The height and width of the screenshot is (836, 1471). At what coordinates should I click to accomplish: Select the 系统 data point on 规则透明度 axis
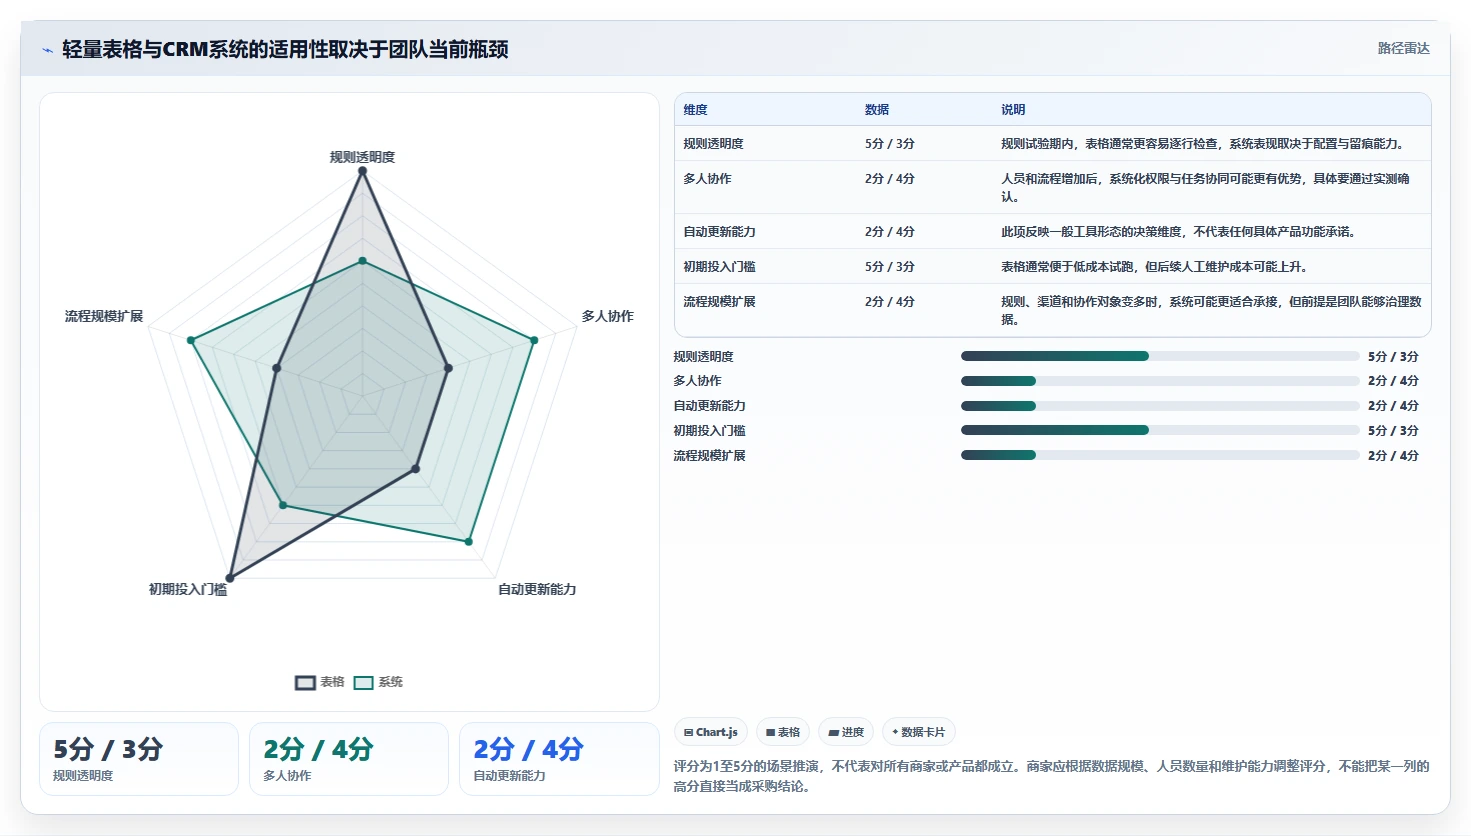[x=362, y=261]
